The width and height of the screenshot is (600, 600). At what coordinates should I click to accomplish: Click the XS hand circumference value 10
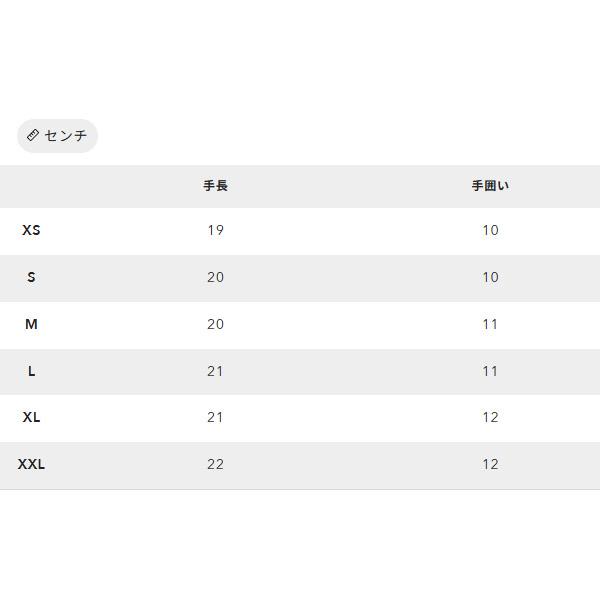490,230
